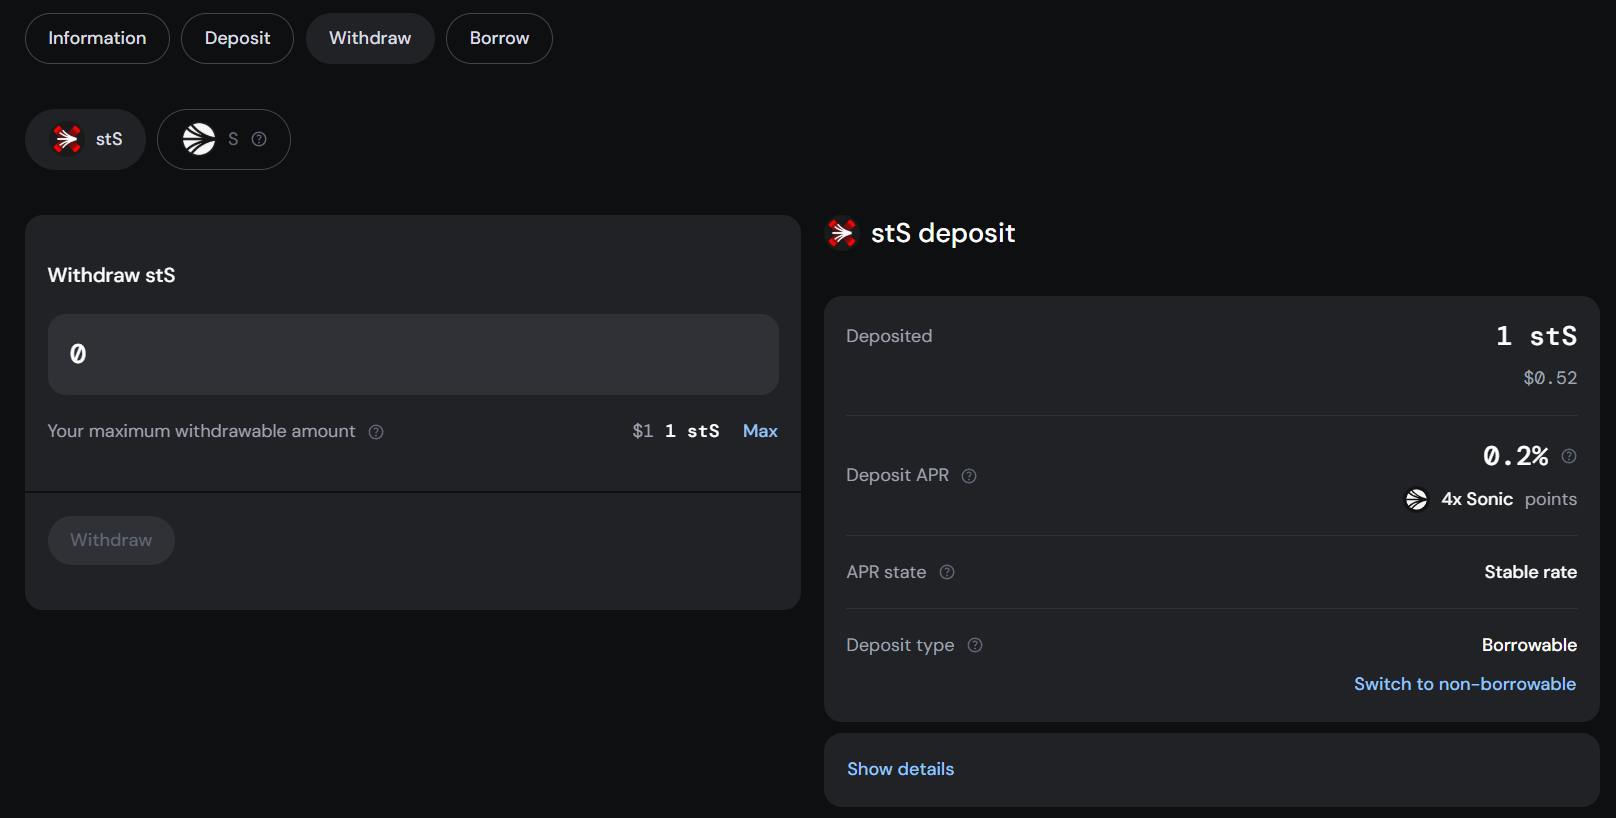Click the 'Stable rate' value

coord(1530,572)
